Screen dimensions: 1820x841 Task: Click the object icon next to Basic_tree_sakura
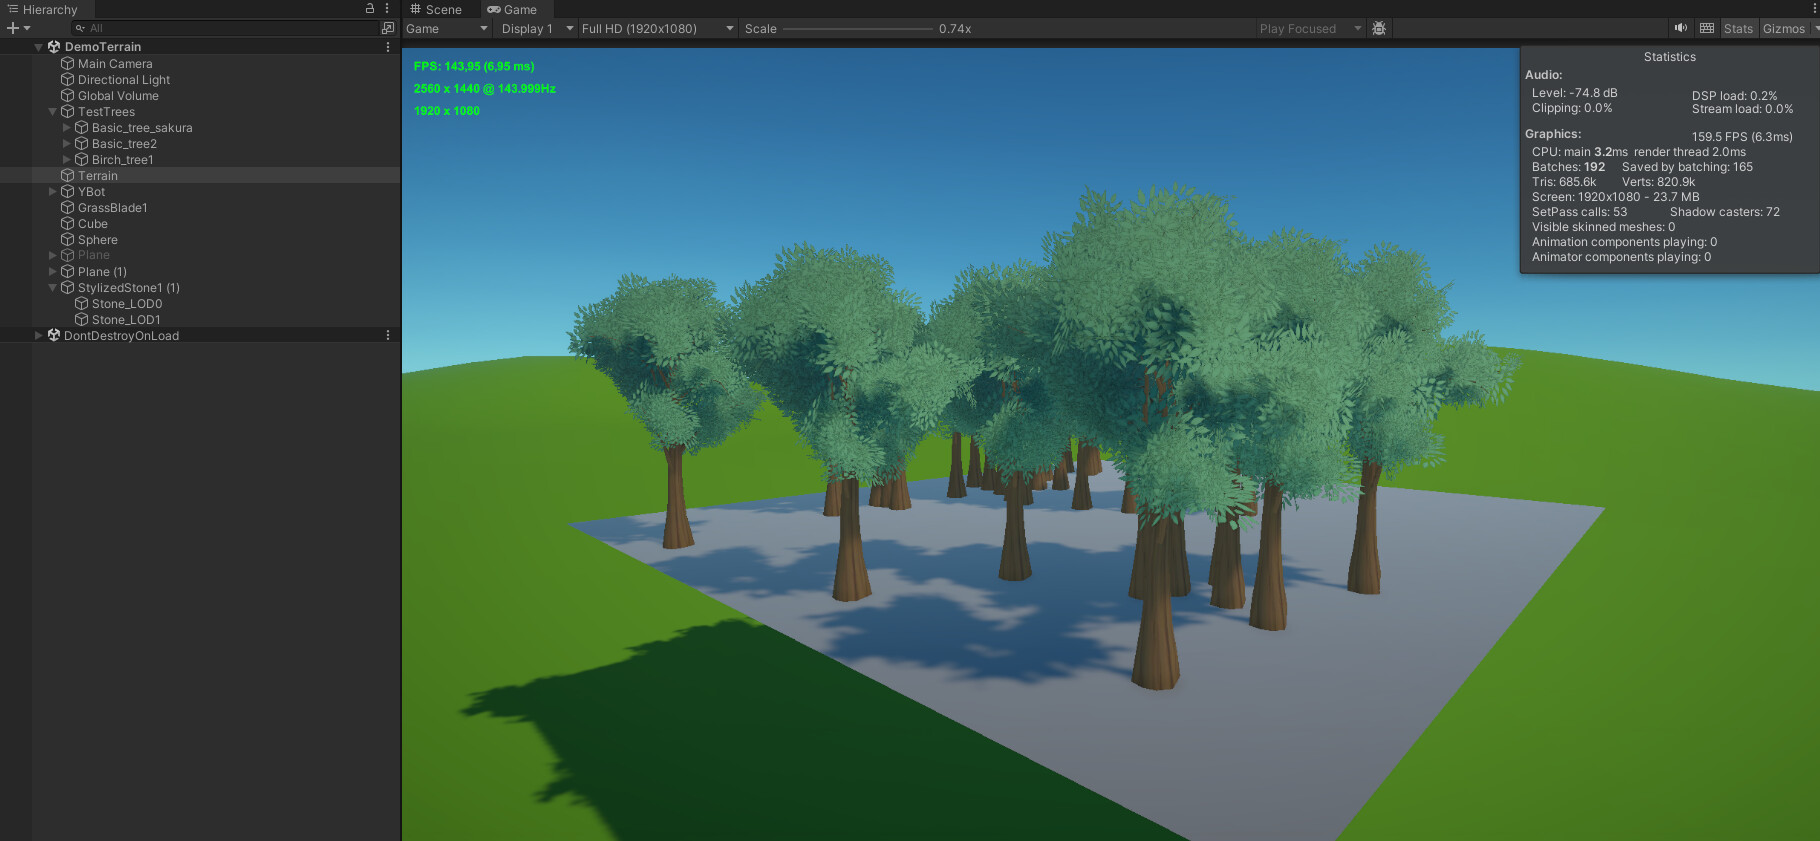tap(82, 127)
